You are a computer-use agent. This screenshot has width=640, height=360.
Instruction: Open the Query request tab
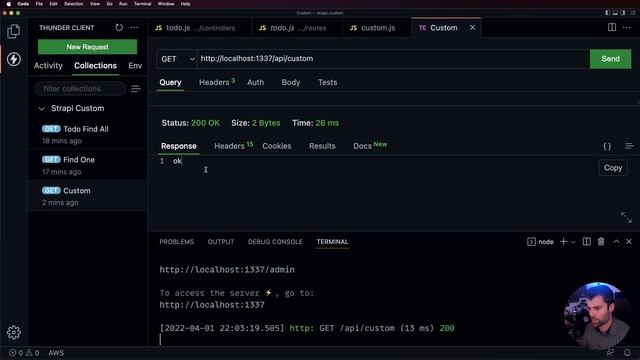(x=170, y=82)
